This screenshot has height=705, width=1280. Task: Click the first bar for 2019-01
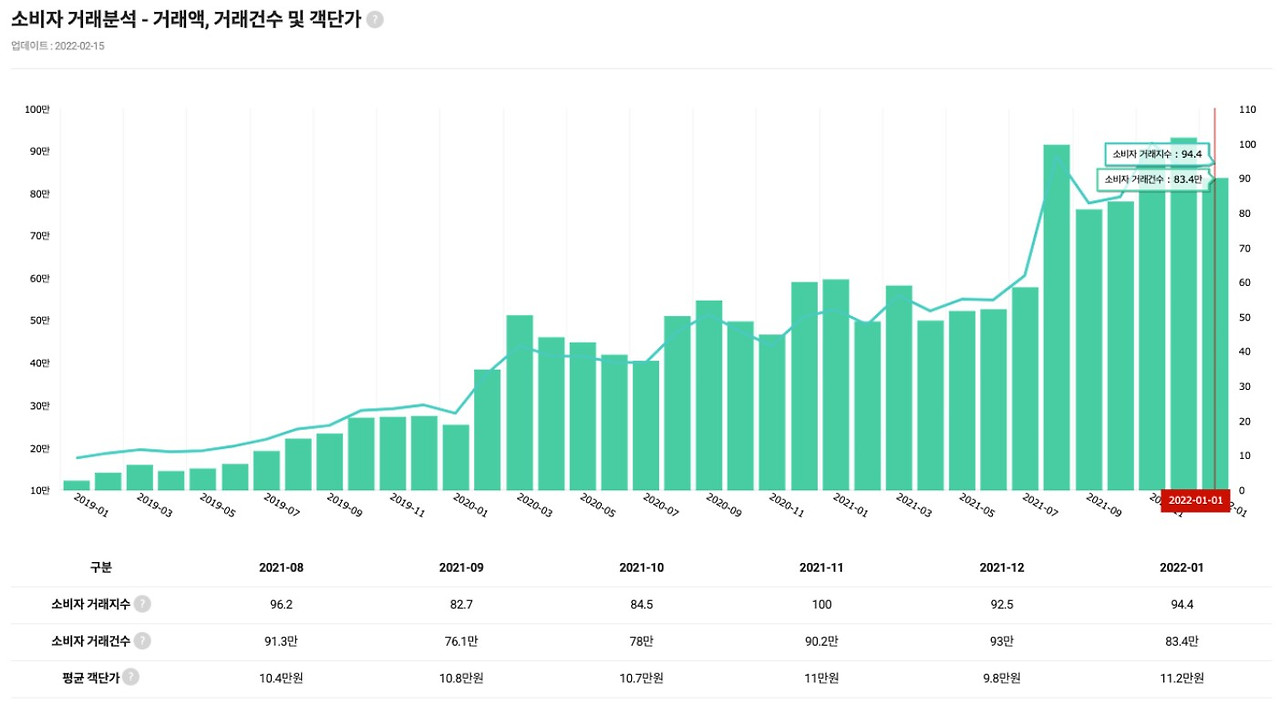[75, 485]
